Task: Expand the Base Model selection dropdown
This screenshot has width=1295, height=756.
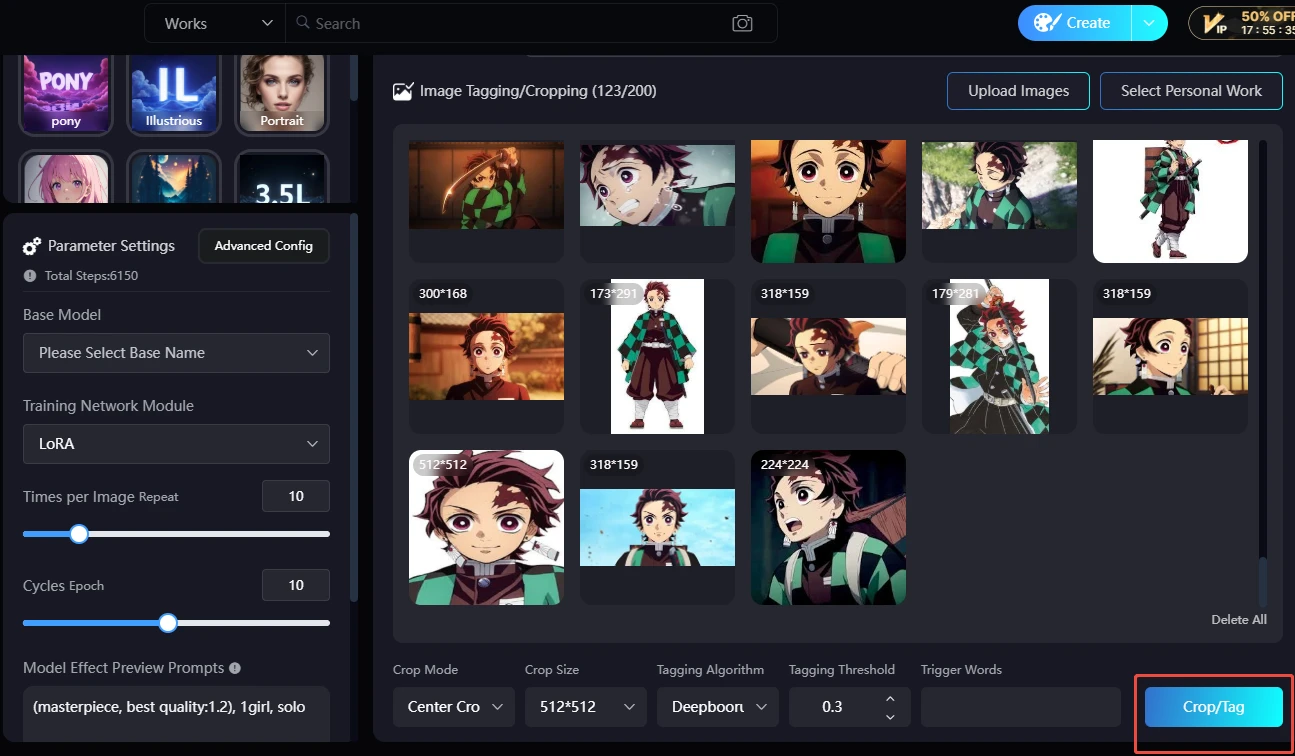Action: (176, 353)
